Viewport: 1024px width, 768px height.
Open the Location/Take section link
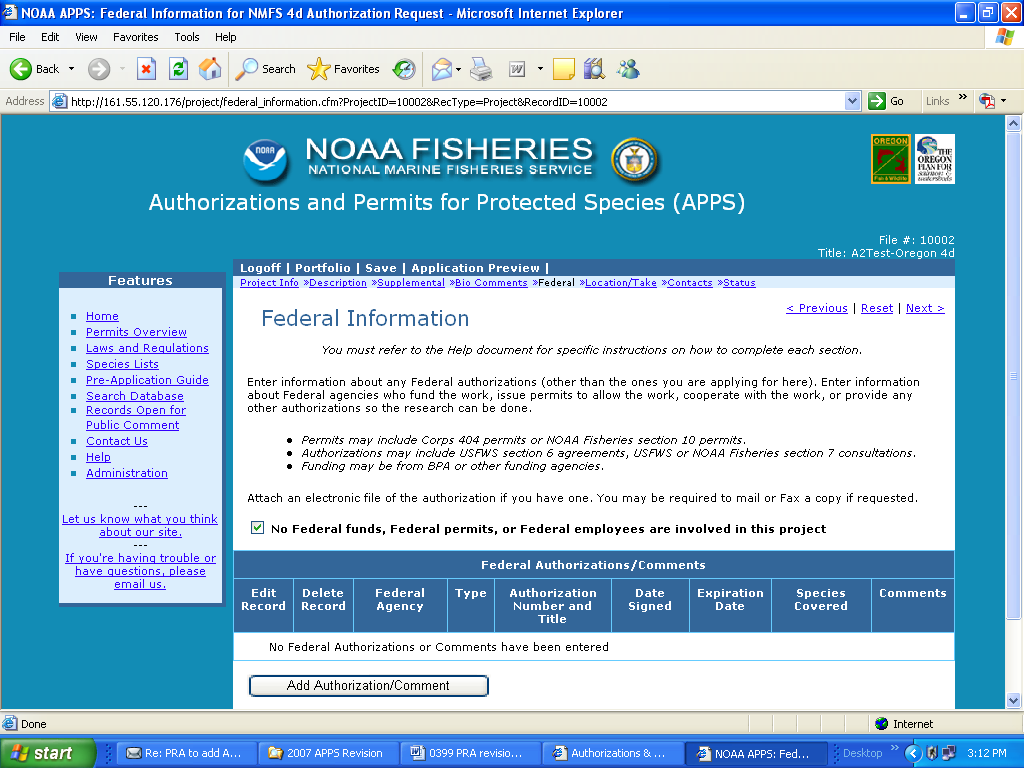(x=620, y=283)
